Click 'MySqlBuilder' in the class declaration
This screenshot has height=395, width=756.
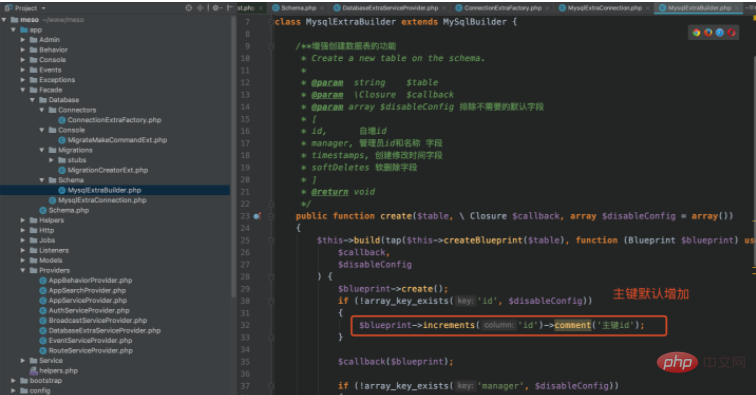click(475, 22)
